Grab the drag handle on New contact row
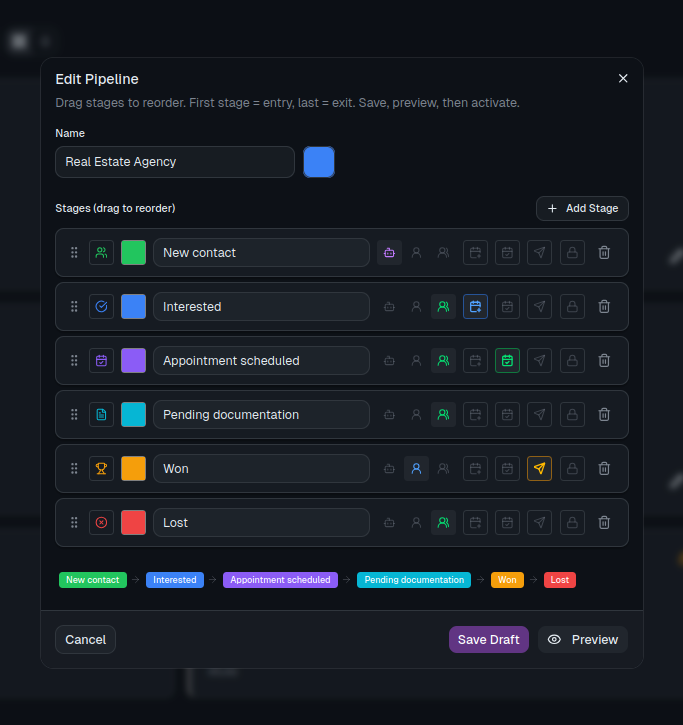The image size is (683, 725). coord(74,252)
